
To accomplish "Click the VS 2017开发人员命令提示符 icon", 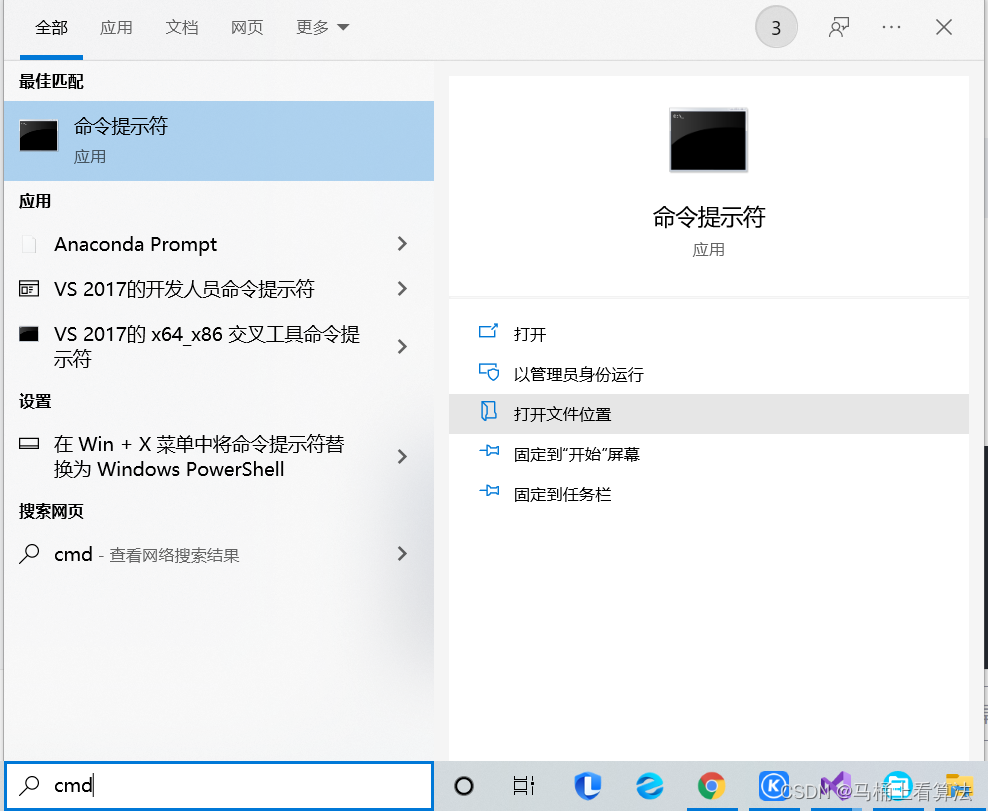I will [x=29, y=289].
